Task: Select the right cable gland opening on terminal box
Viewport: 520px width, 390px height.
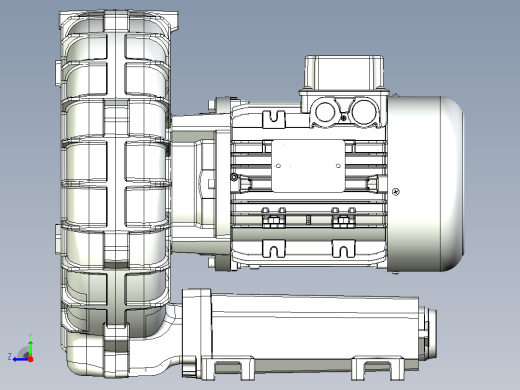Action: (363, 112)
